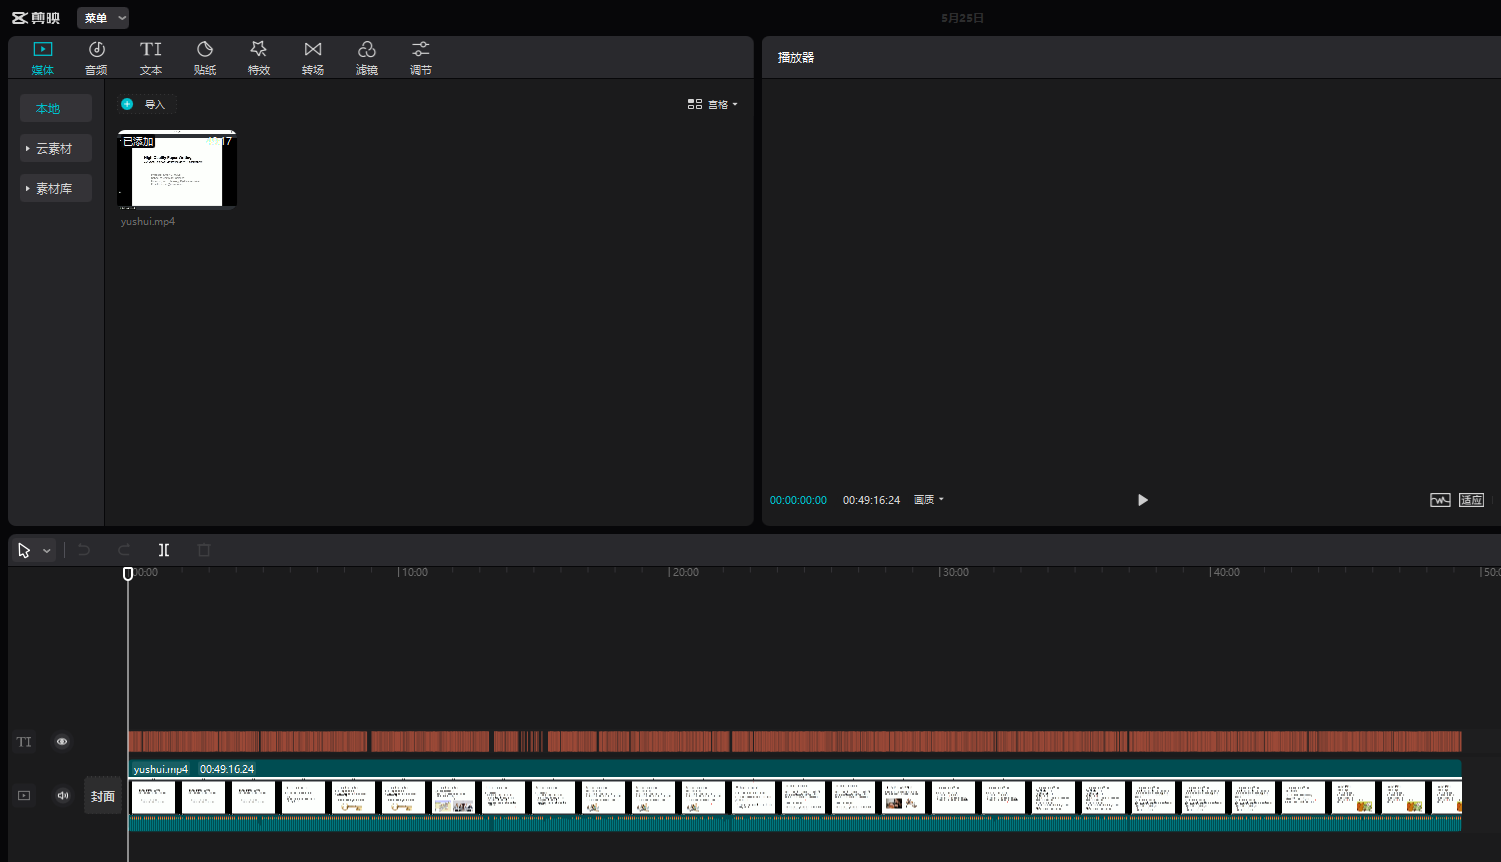Image resolution: width=1501 pixels, height=862 pixels.
Task: Click the 导入 import button
Action: point(147,104)
